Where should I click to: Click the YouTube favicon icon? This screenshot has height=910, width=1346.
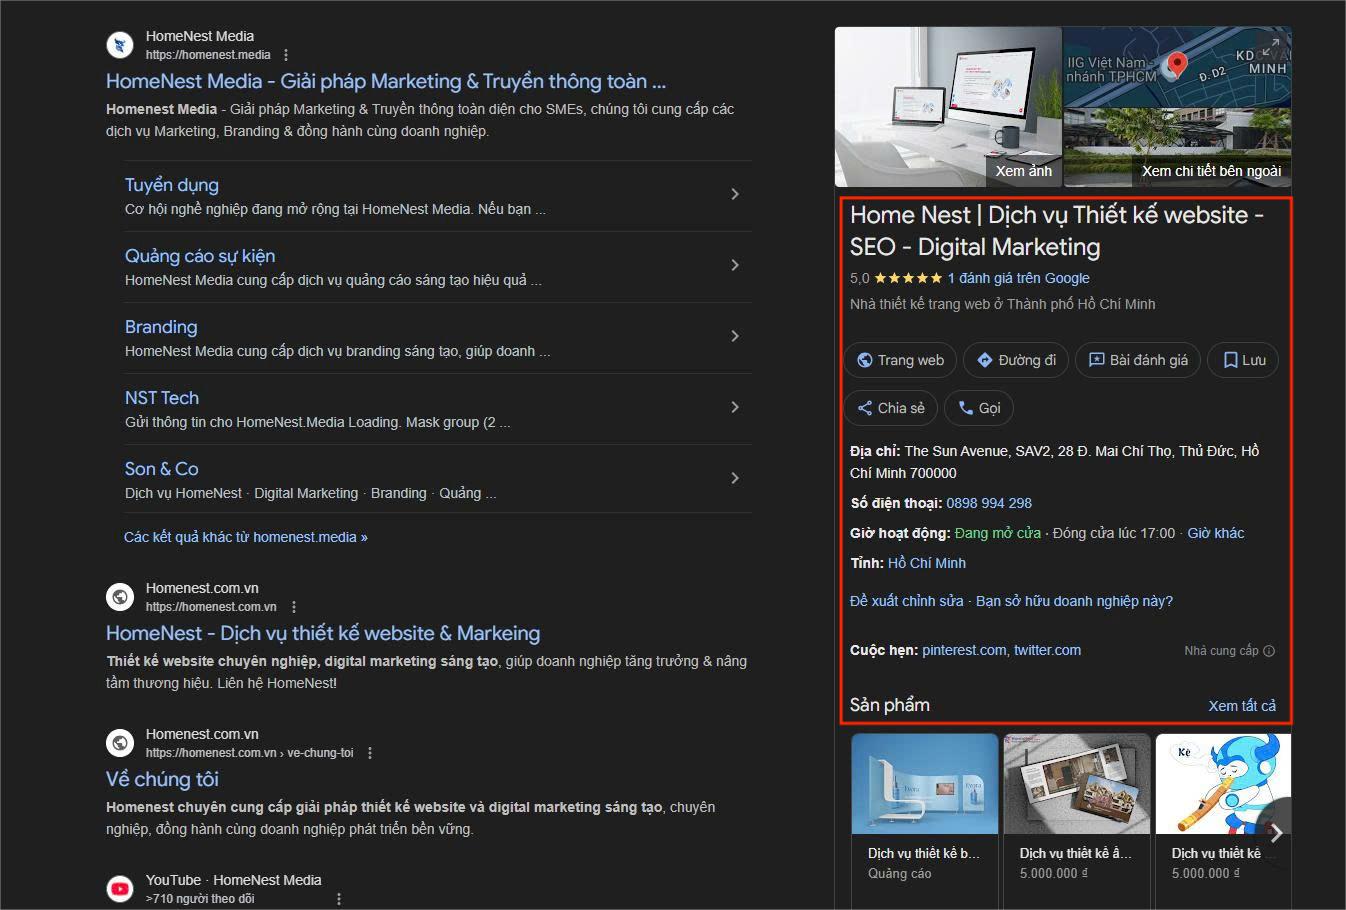(x=120, y=889)
